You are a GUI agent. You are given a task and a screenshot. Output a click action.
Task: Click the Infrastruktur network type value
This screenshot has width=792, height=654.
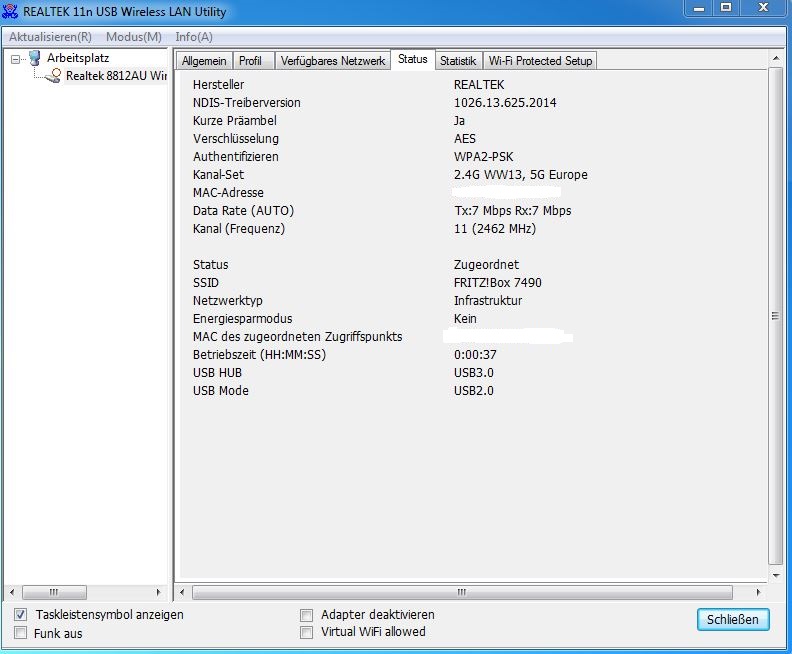[488, 300]
